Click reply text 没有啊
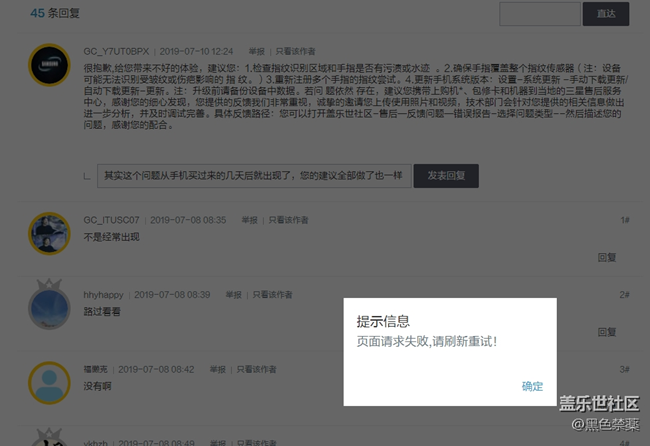 (x=97, y=386)
